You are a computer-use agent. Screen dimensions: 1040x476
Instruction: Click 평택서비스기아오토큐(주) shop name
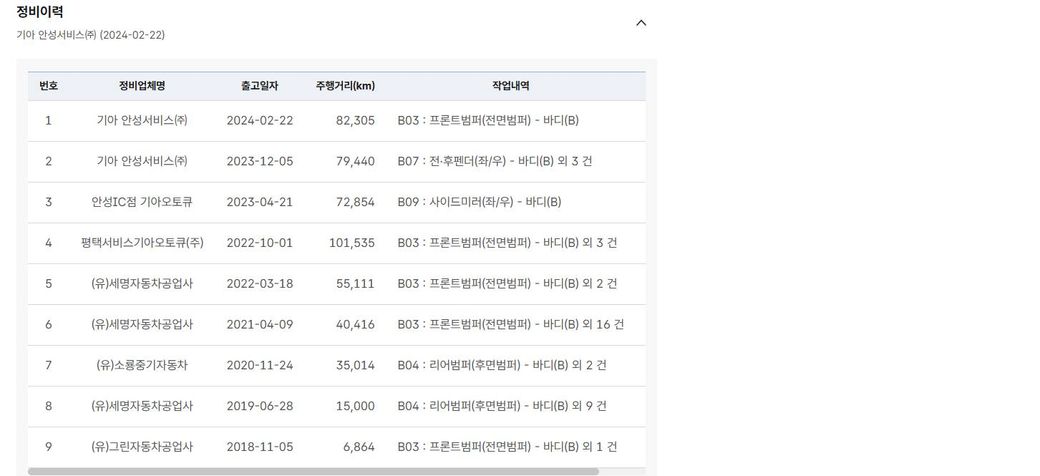coord(141,244)
